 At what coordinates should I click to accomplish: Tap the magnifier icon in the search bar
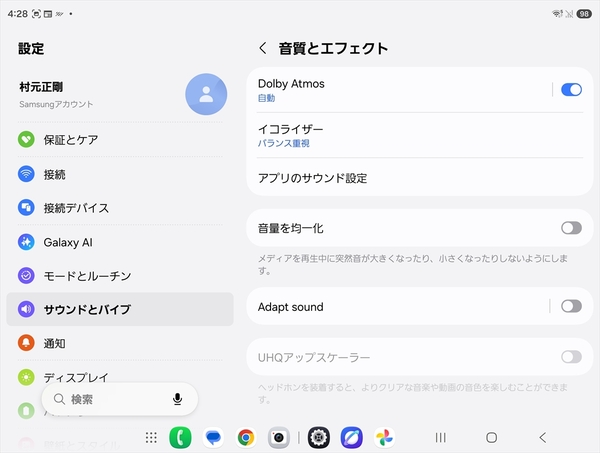(59, 399)
